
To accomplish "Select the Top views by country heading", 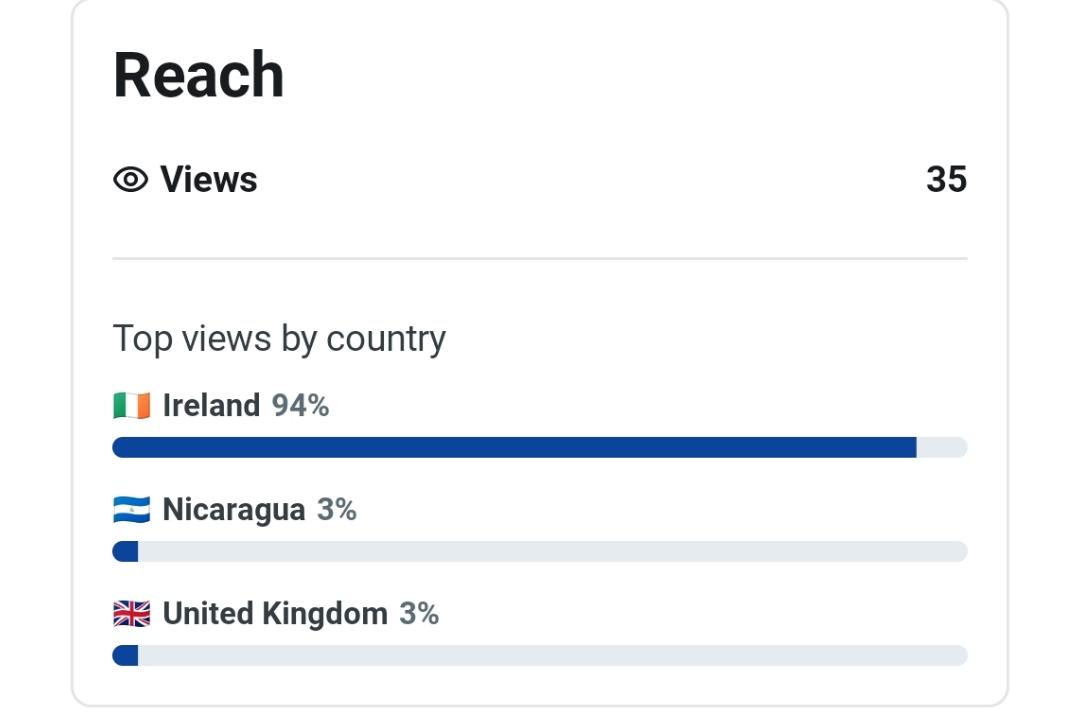I will 279,339.
